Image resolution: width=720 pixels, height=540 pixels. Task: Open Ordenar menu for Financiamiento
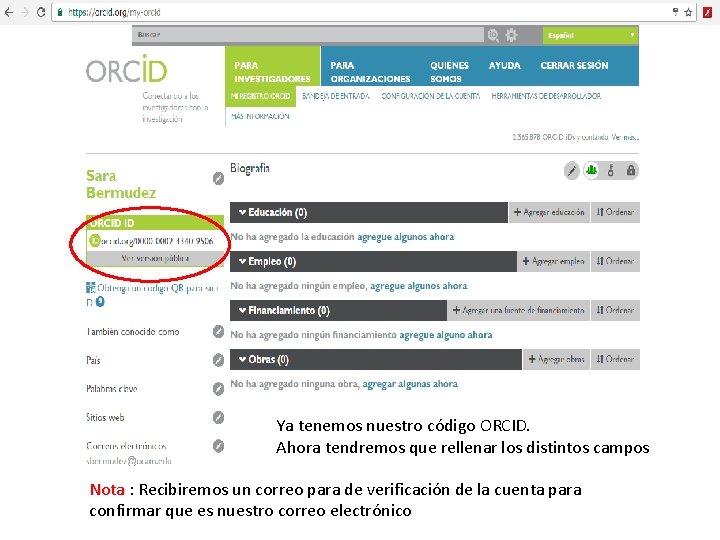(x=615, y=310)
